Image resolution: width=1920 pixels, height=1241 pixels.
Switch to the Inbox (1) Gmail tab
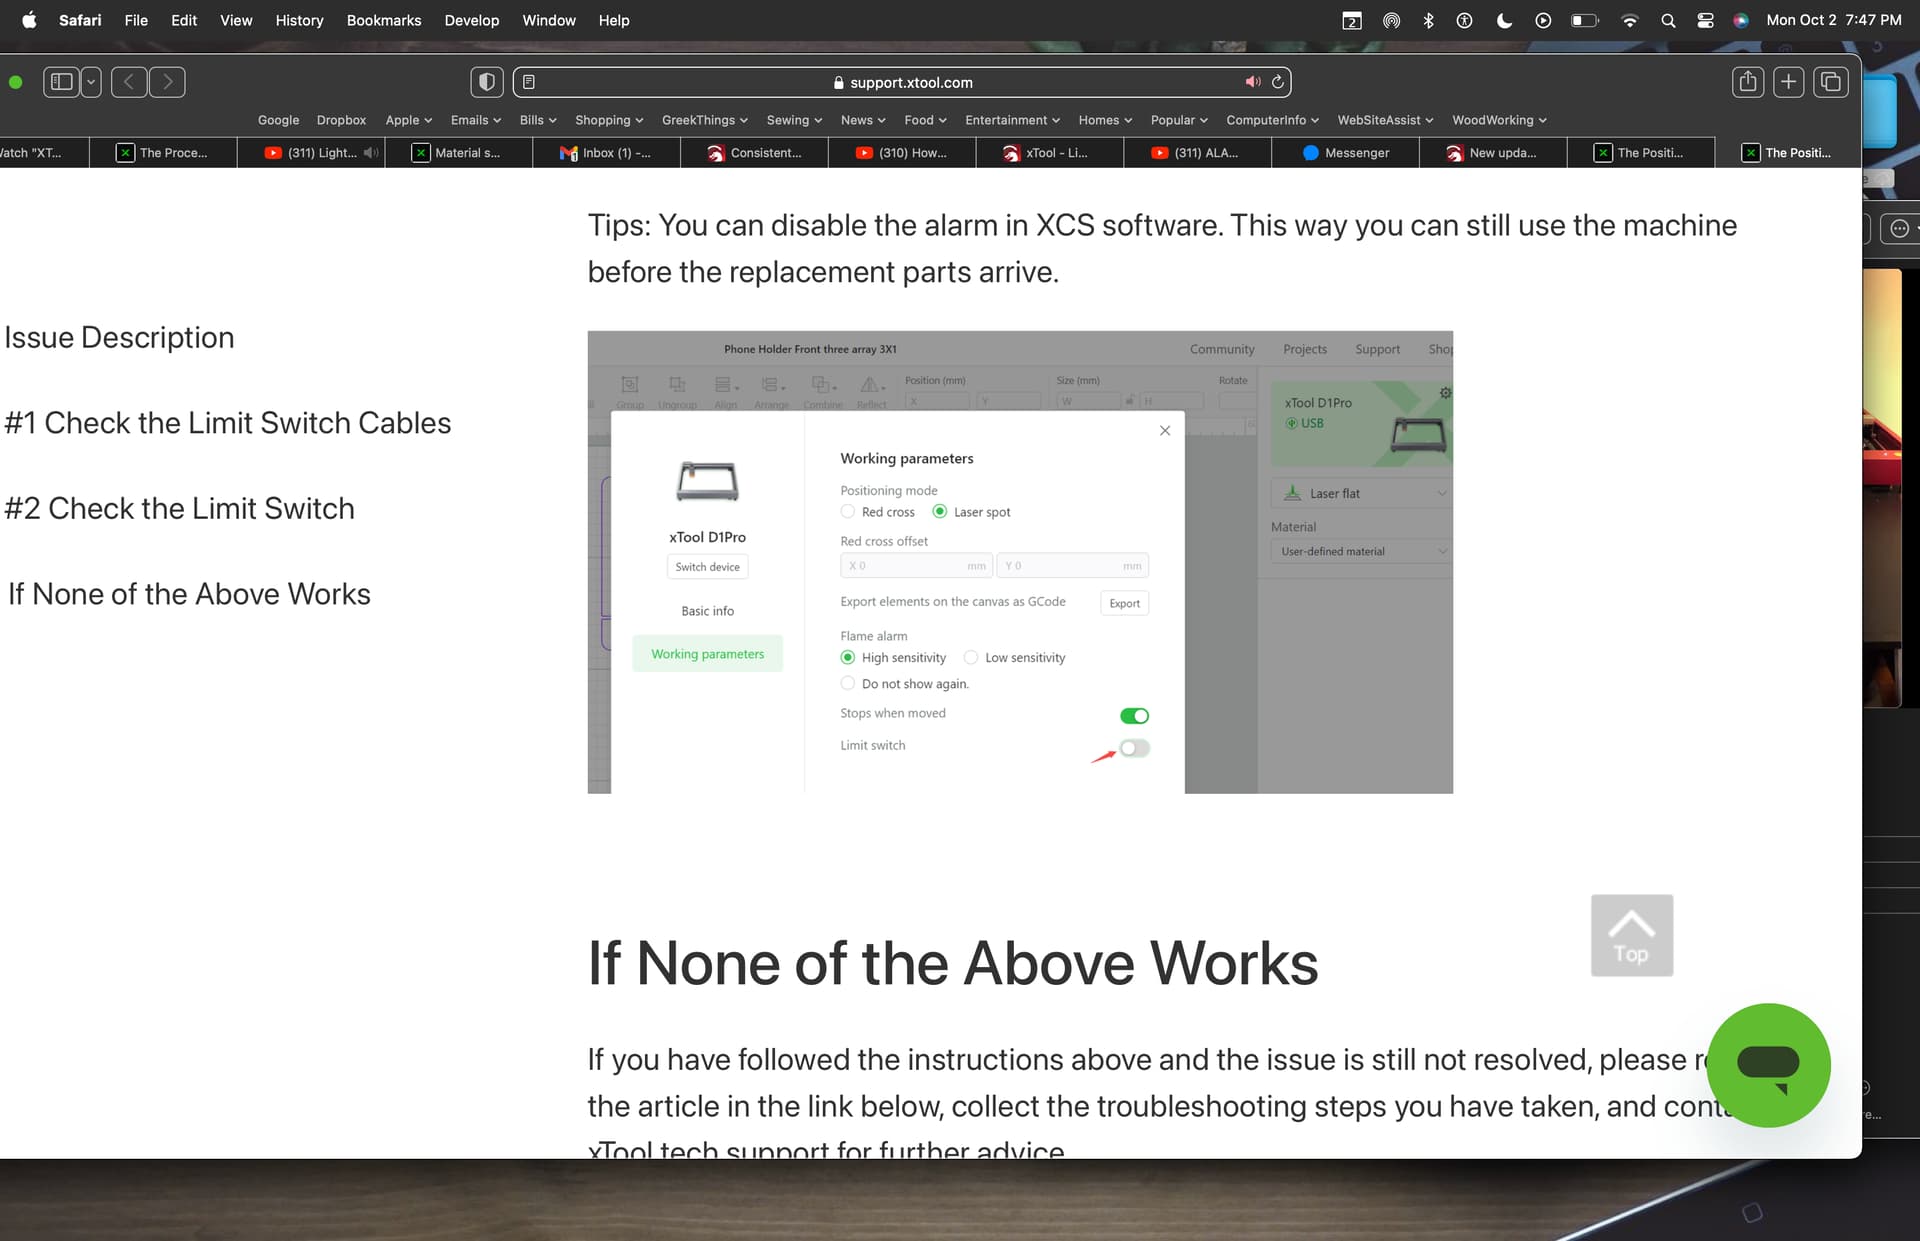pos(606,153)
